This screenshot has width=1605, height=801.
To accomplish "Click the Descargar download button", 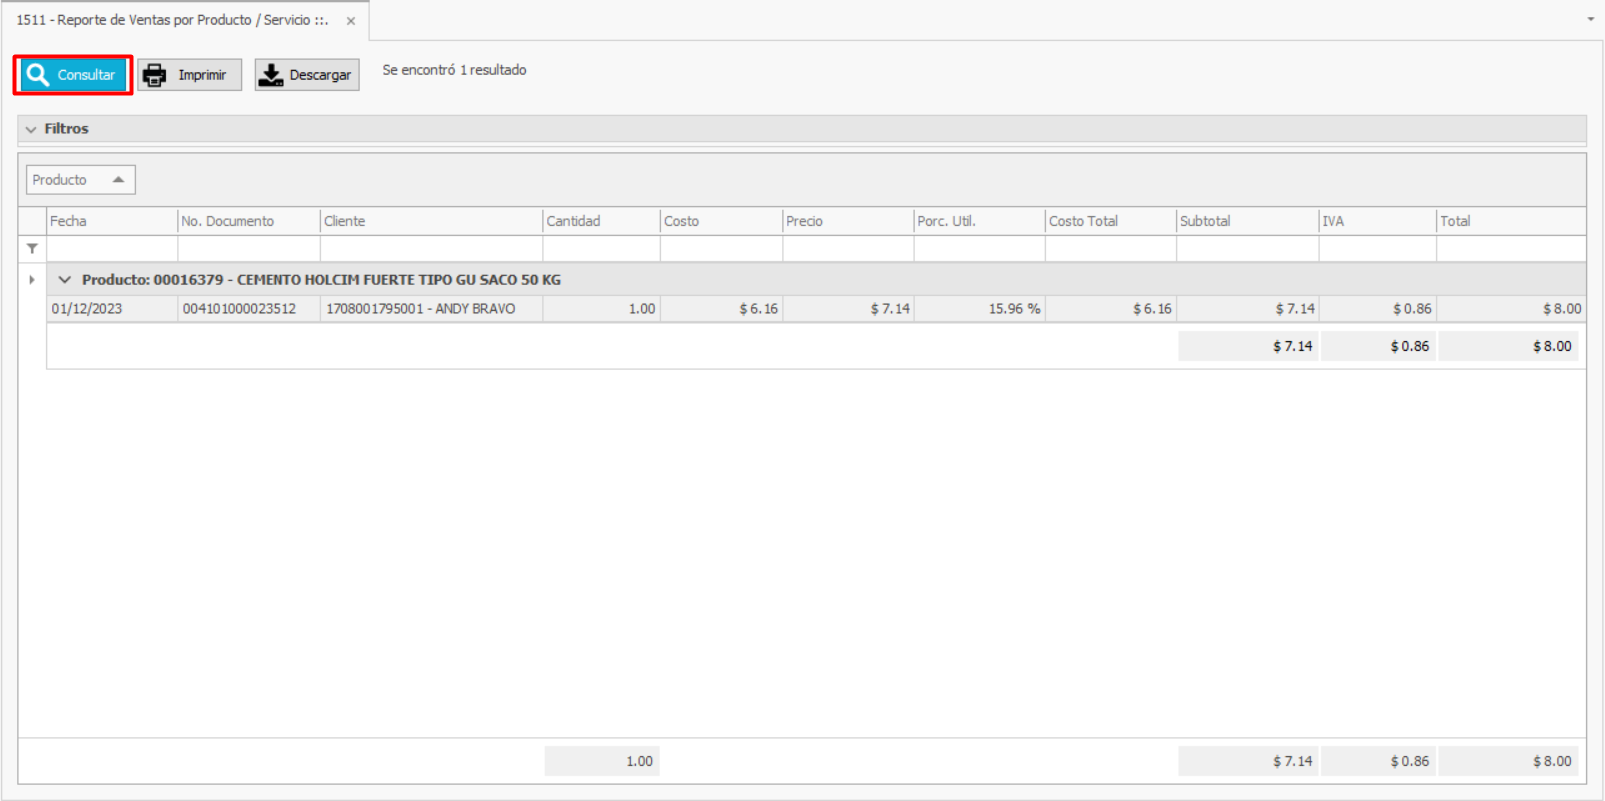I will tap(307, 75).
